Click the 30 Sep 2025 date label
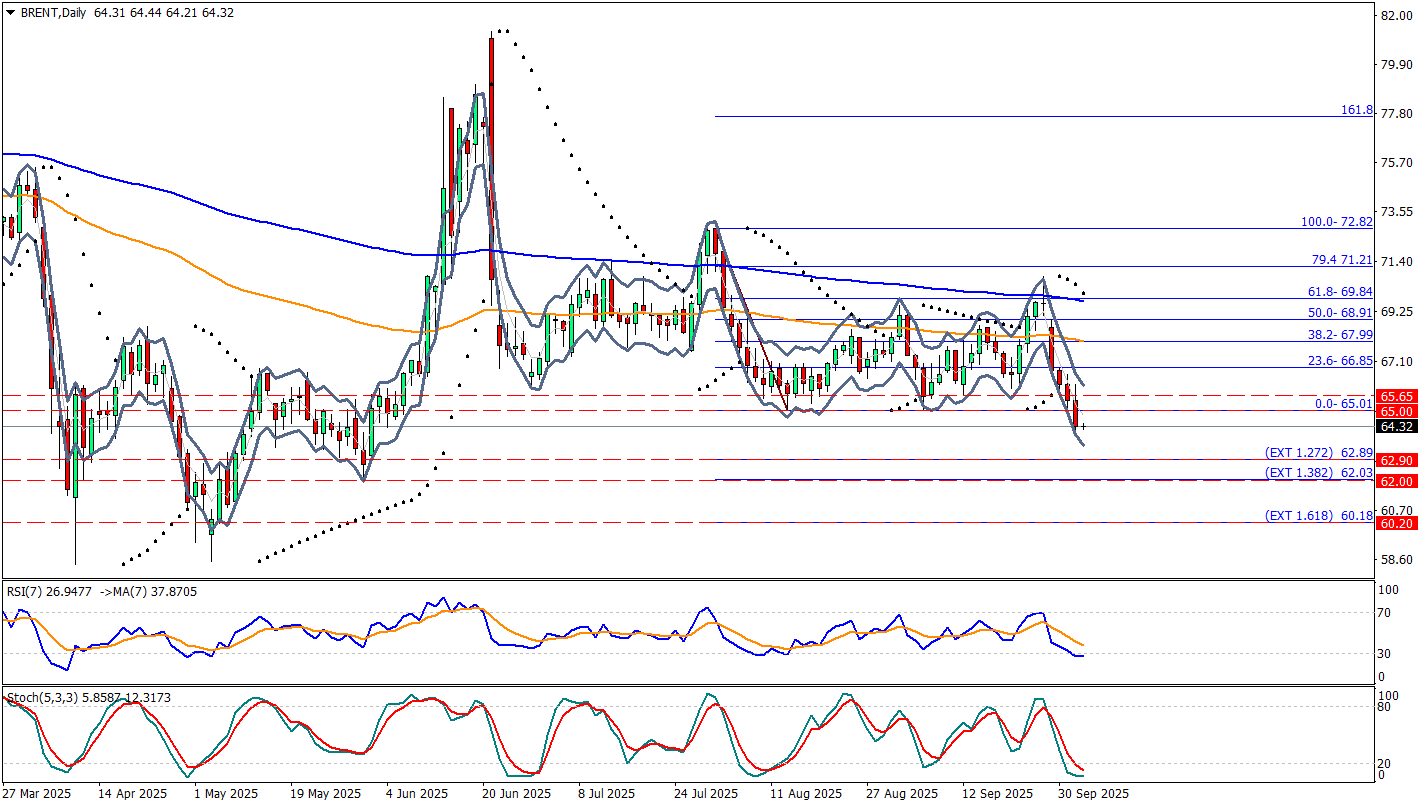 1093,793
